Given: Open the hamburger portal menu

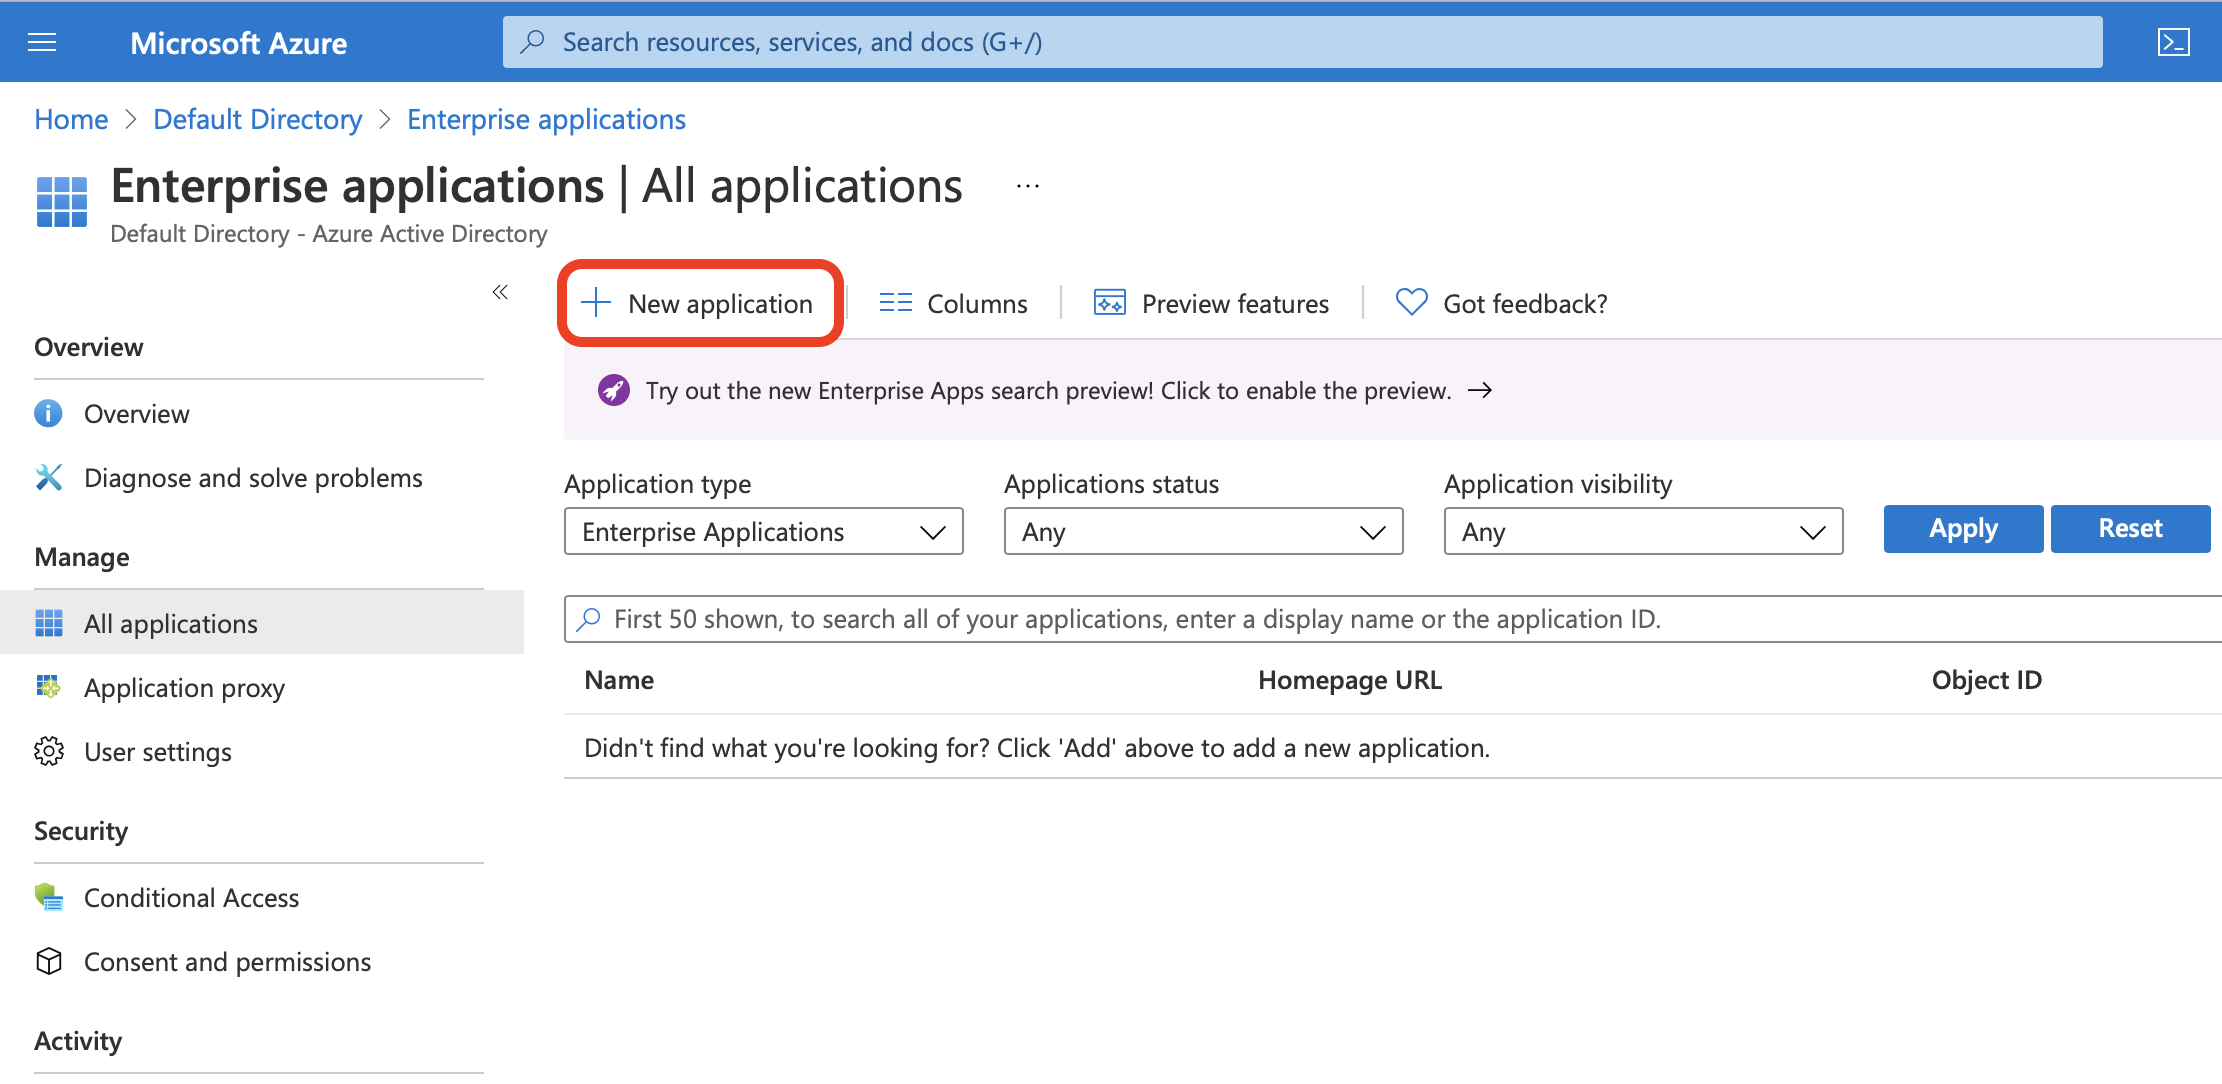Looking at the screenshot, I should pyautogui.click(x=42, y=42).
